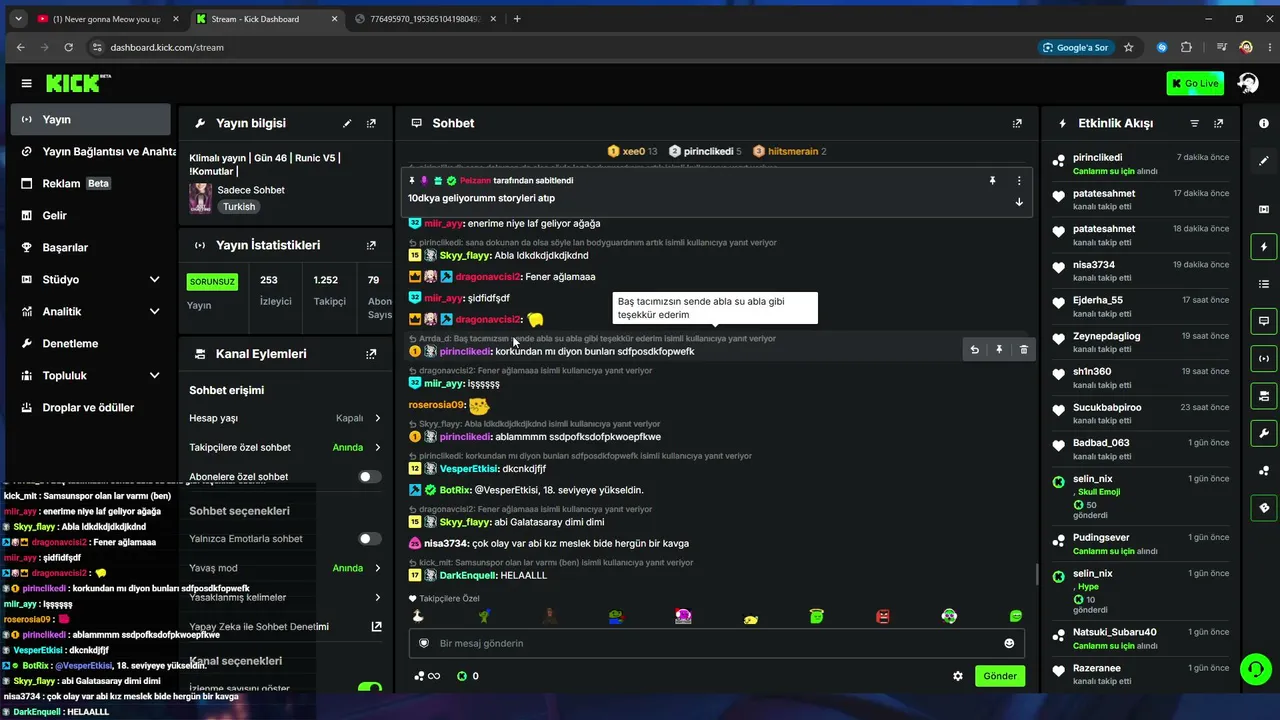Open Takipçilere özel sohbet setting
The width and height of the screenshot is (1280, 720).
(x=285, y=447)
